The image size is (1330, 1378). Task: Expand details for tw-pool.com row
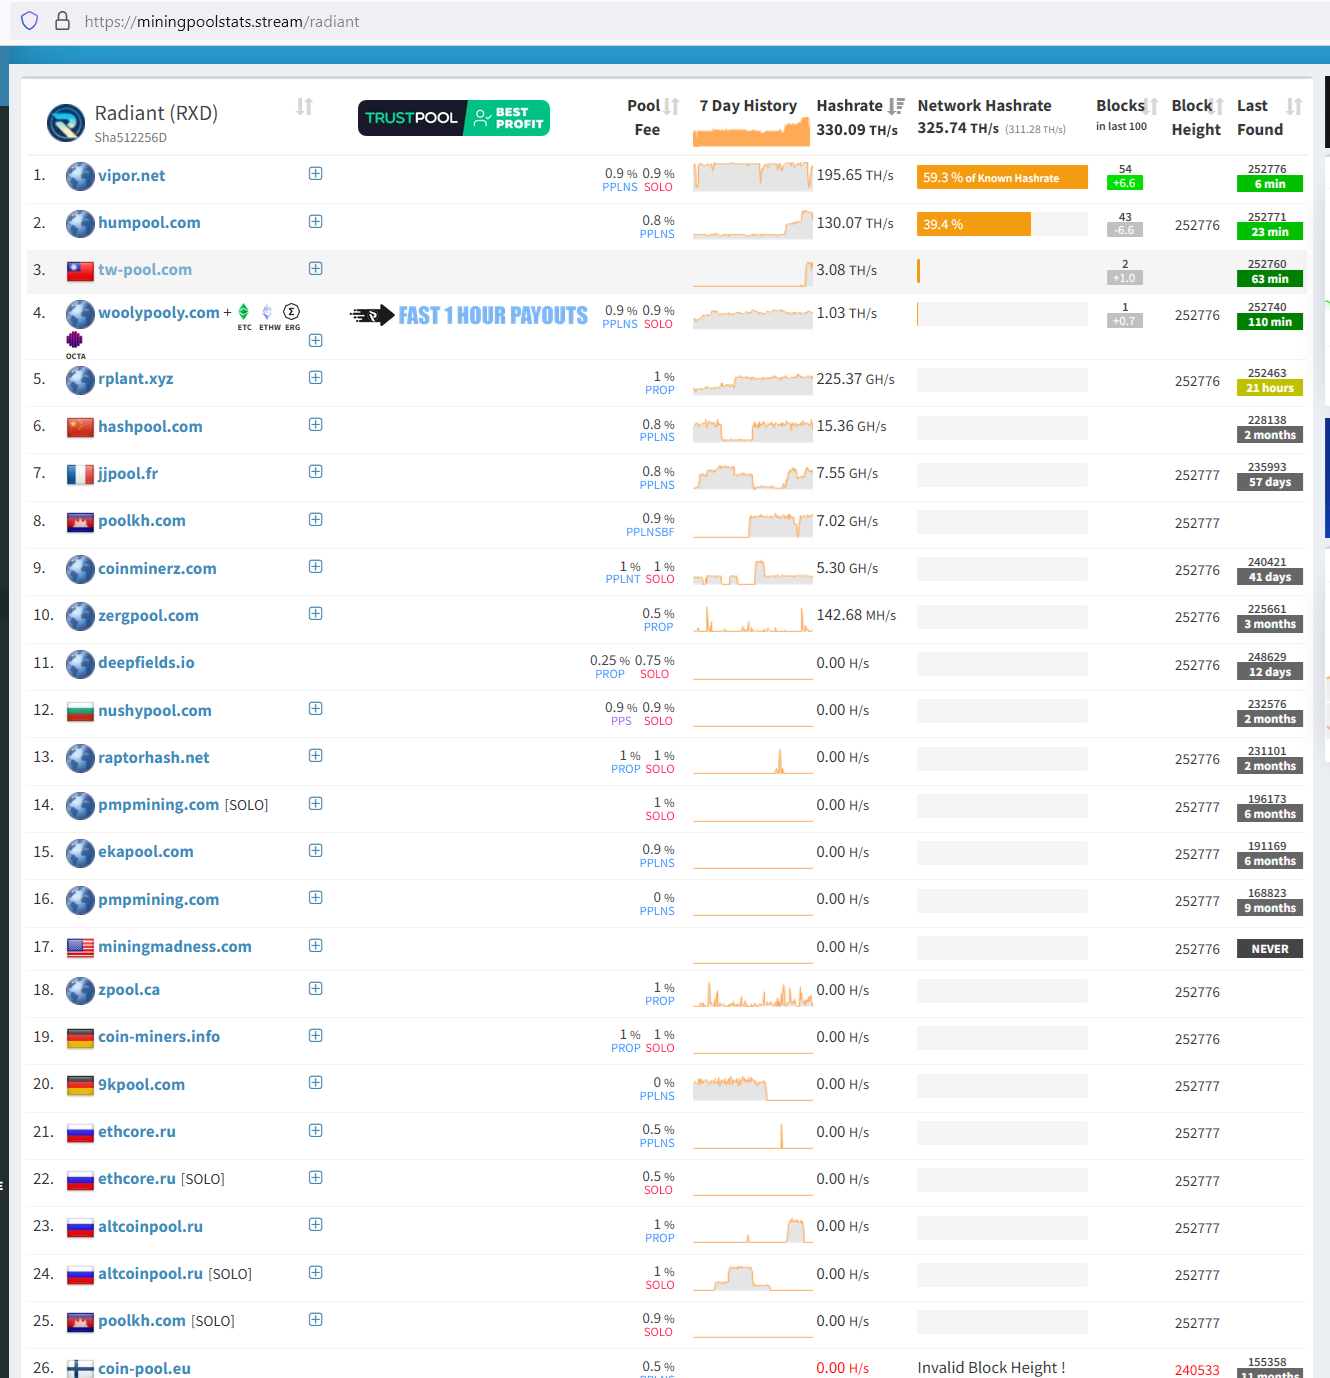[316, 268]
